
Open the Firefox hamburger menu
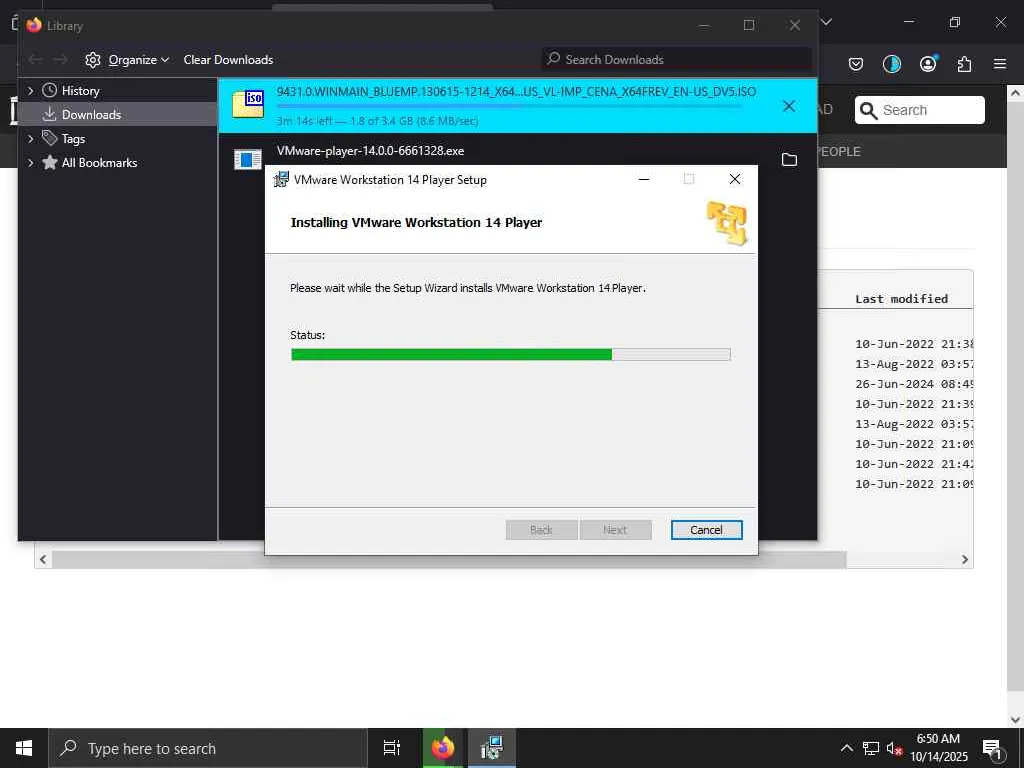[x=1000, y=63]
